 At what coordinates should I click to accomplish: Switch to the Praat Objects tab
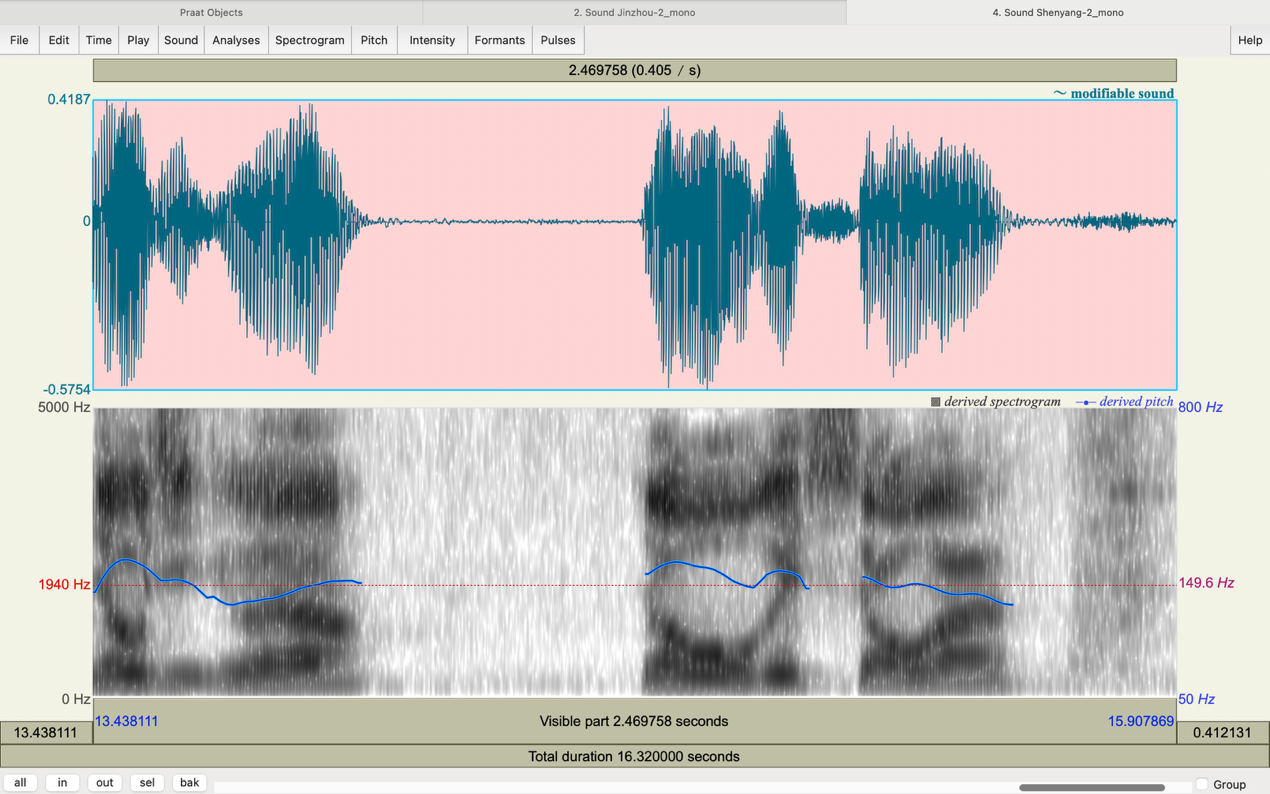[211, 12]
